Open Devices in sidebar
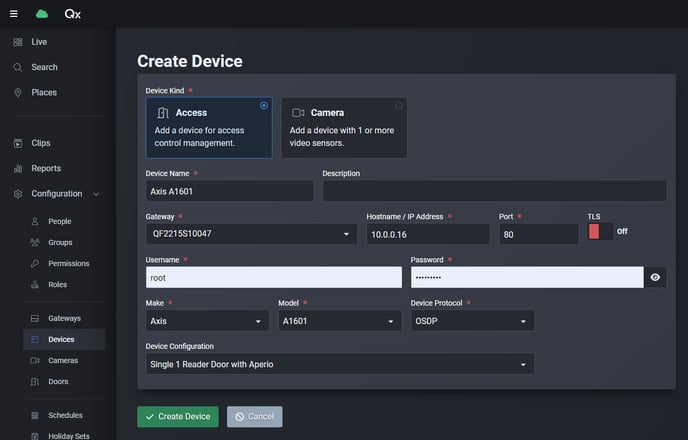 64,340
